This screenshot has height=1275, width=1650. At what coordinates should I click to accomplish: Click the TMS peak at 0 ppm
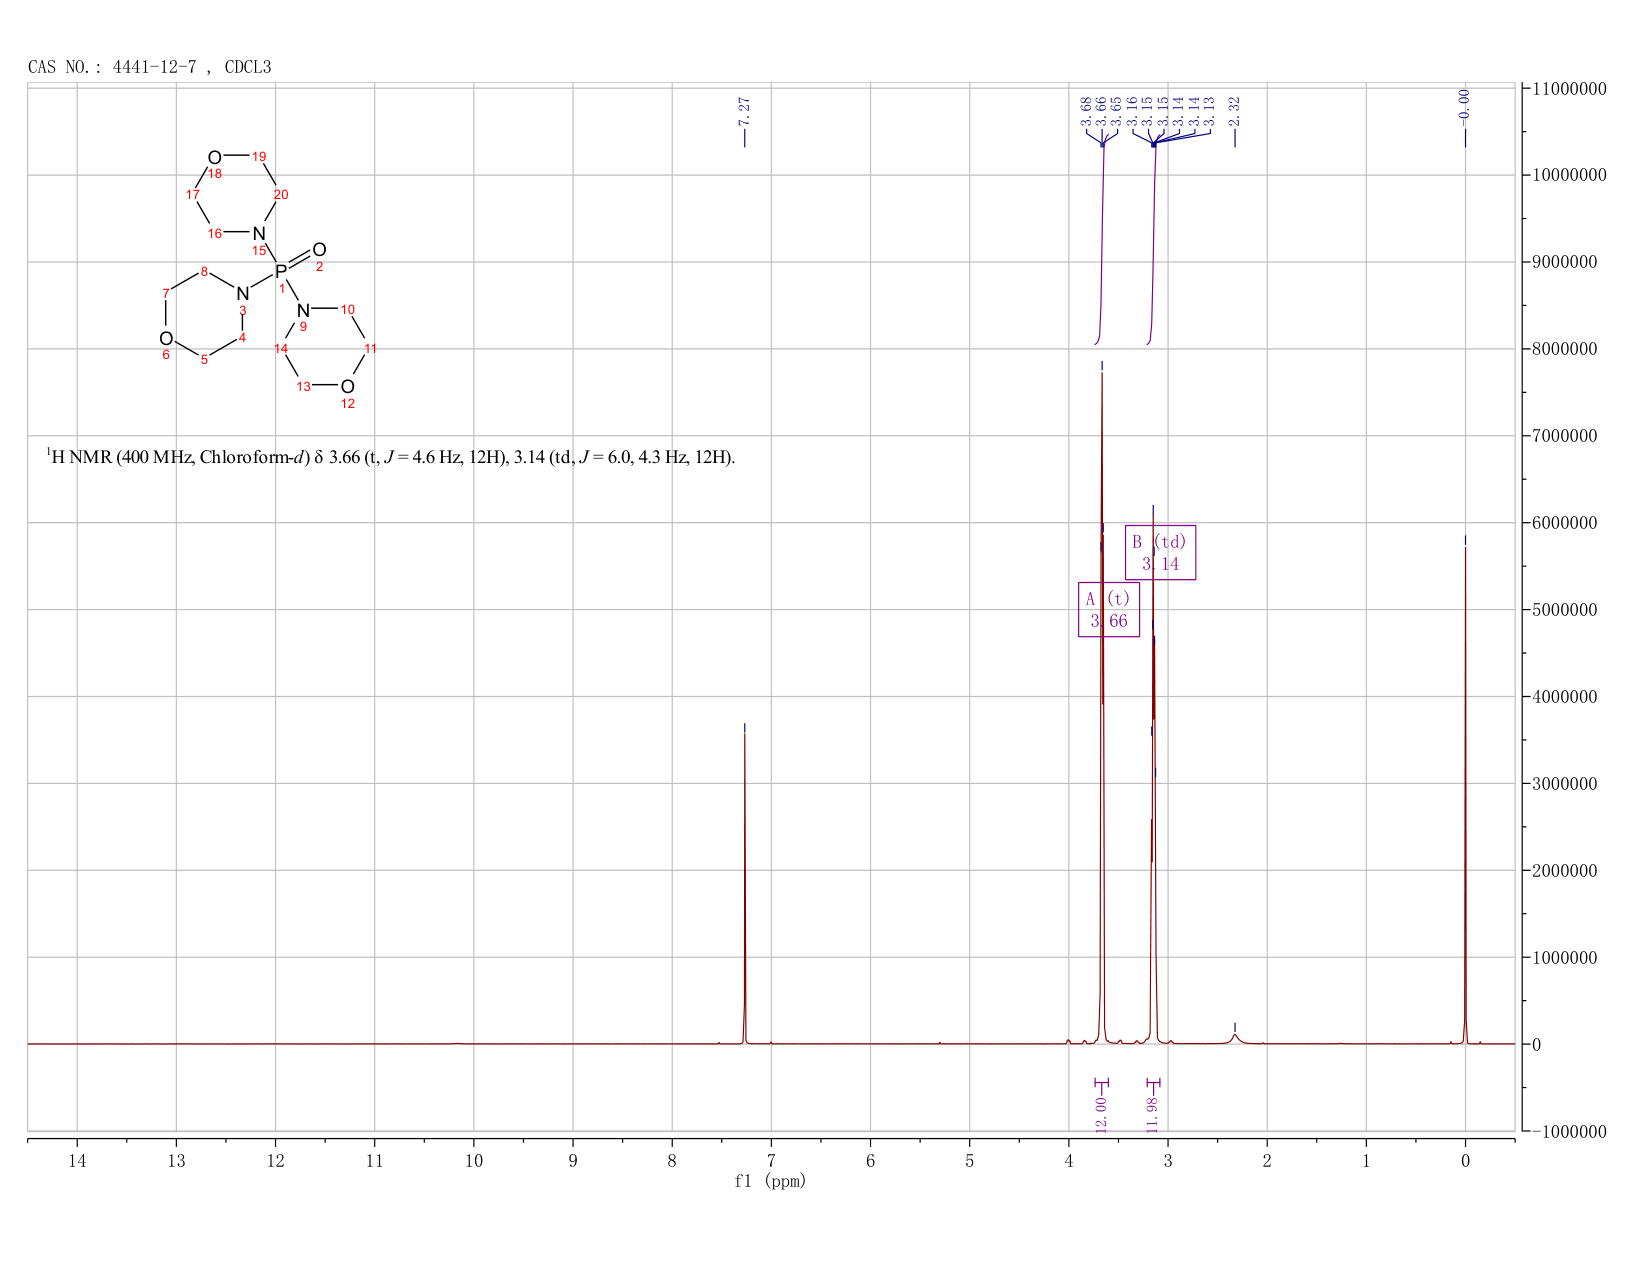pos(1465,795)
